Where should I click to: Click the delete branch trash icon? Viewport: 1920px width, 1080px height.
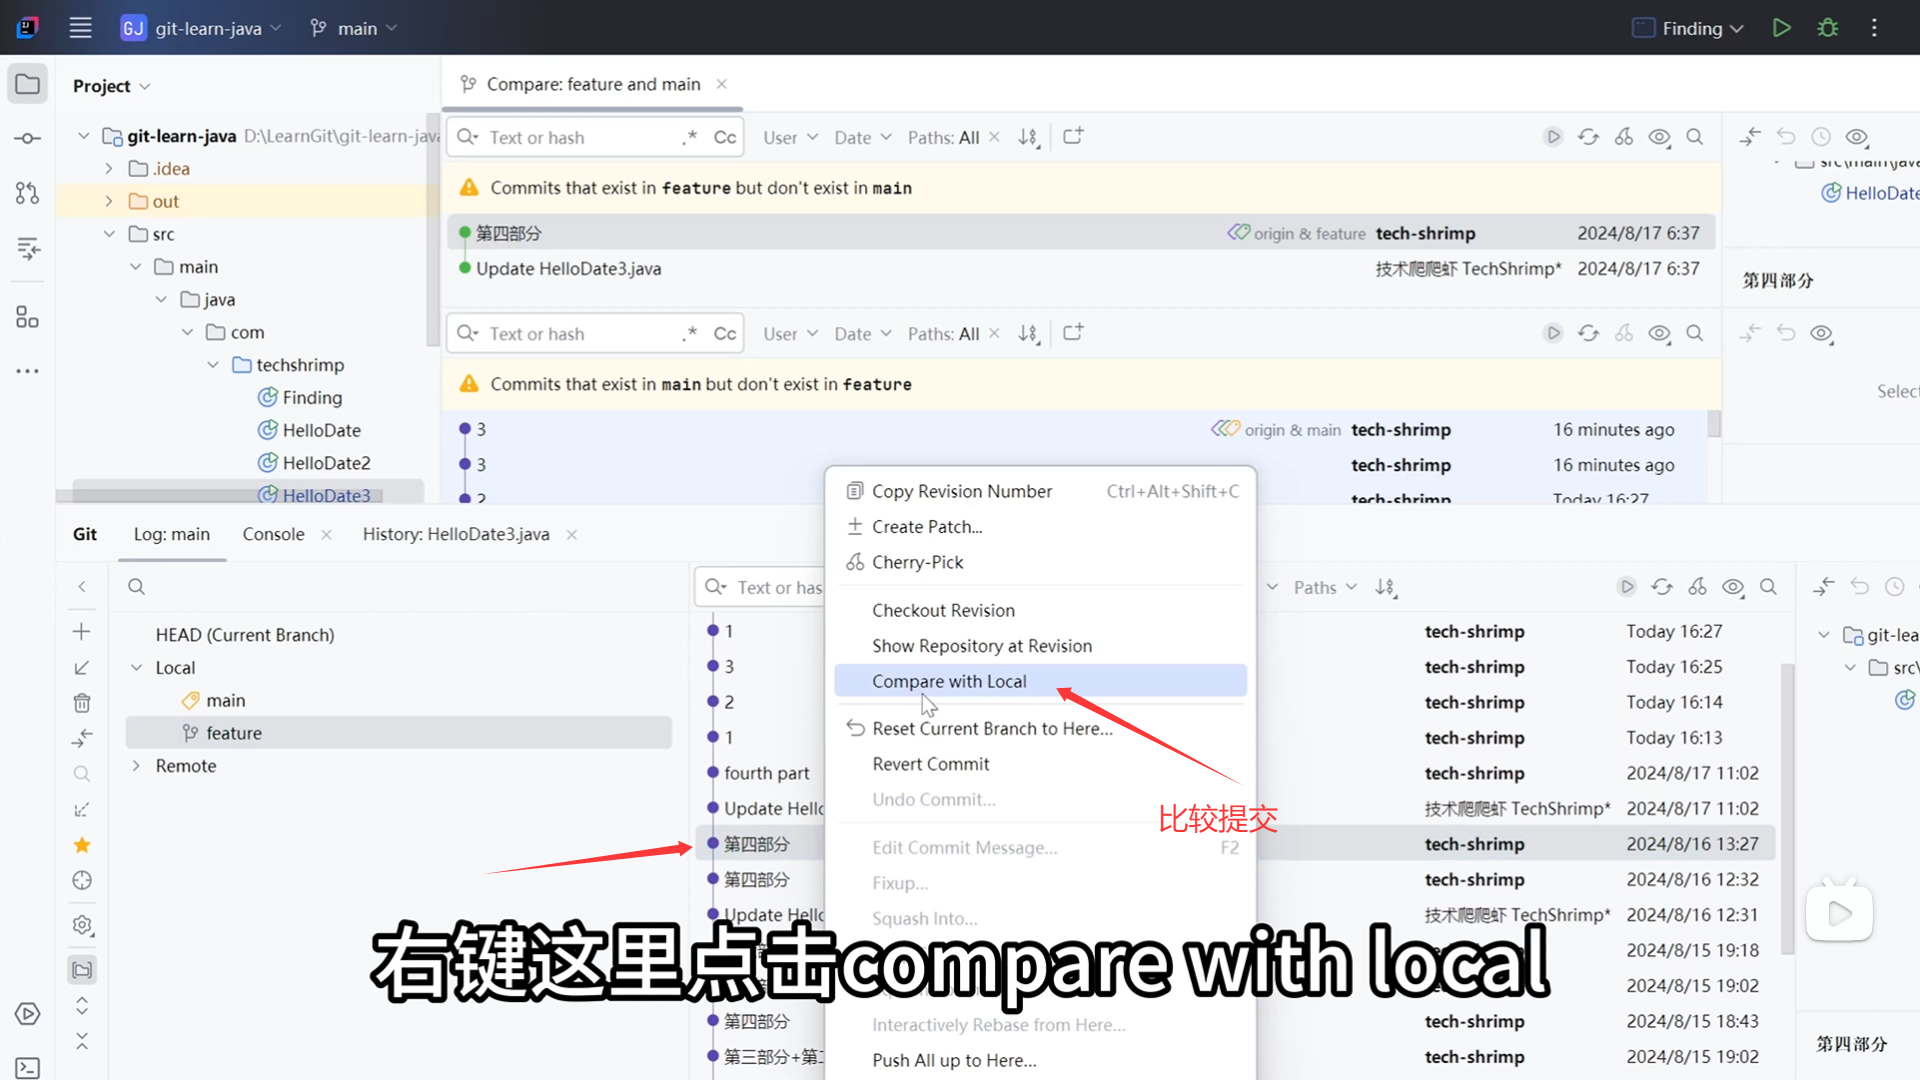pos(82,703)
